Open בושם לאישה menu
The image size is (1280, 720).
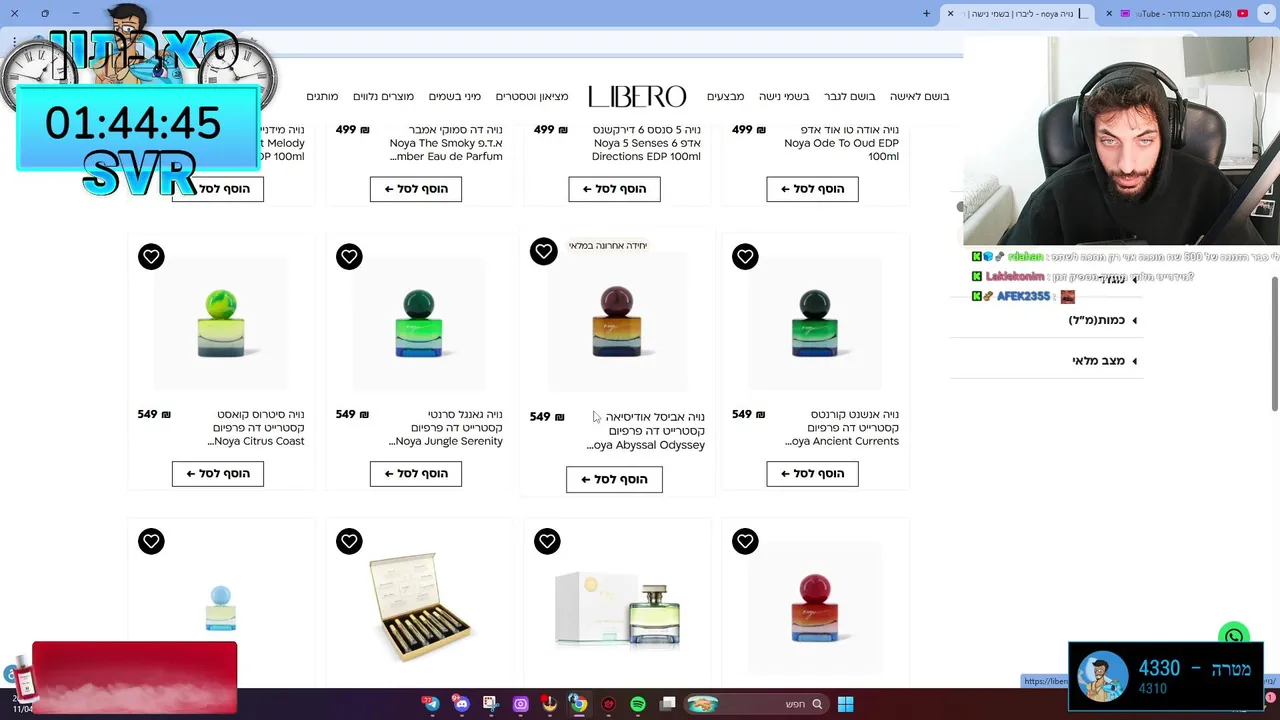(919, 96)
